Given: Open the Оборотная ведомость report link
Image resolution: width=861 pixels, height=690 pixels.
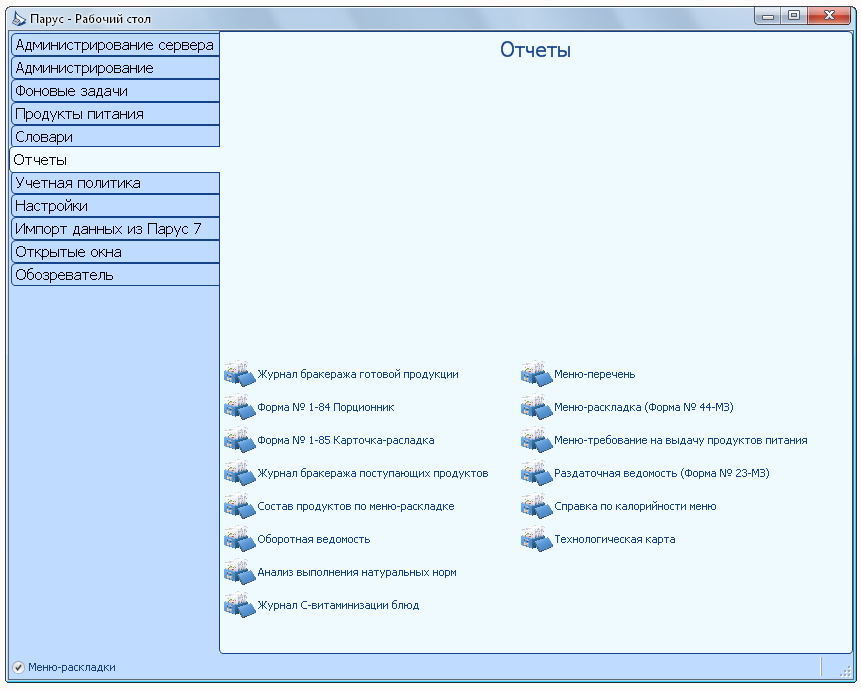Looking at the screenshot, I should pyautogui.click(x=314, y=539).
